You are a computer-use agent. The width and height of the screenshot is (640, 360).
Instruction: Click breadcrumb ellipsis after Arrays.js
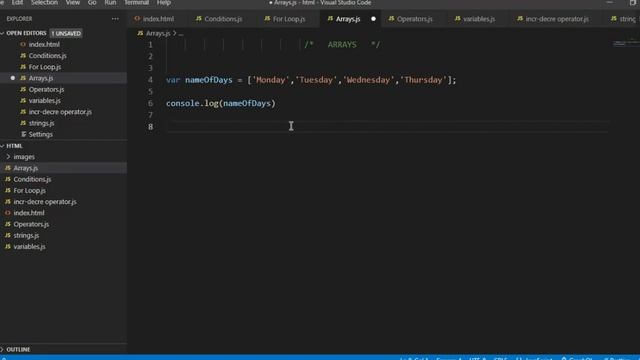(x=181, y=34)
